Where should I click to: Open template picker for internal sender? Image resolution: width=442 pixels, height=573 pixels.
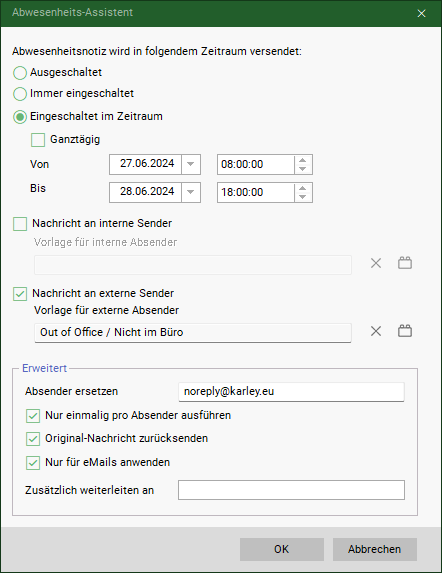tap(405, 263)
